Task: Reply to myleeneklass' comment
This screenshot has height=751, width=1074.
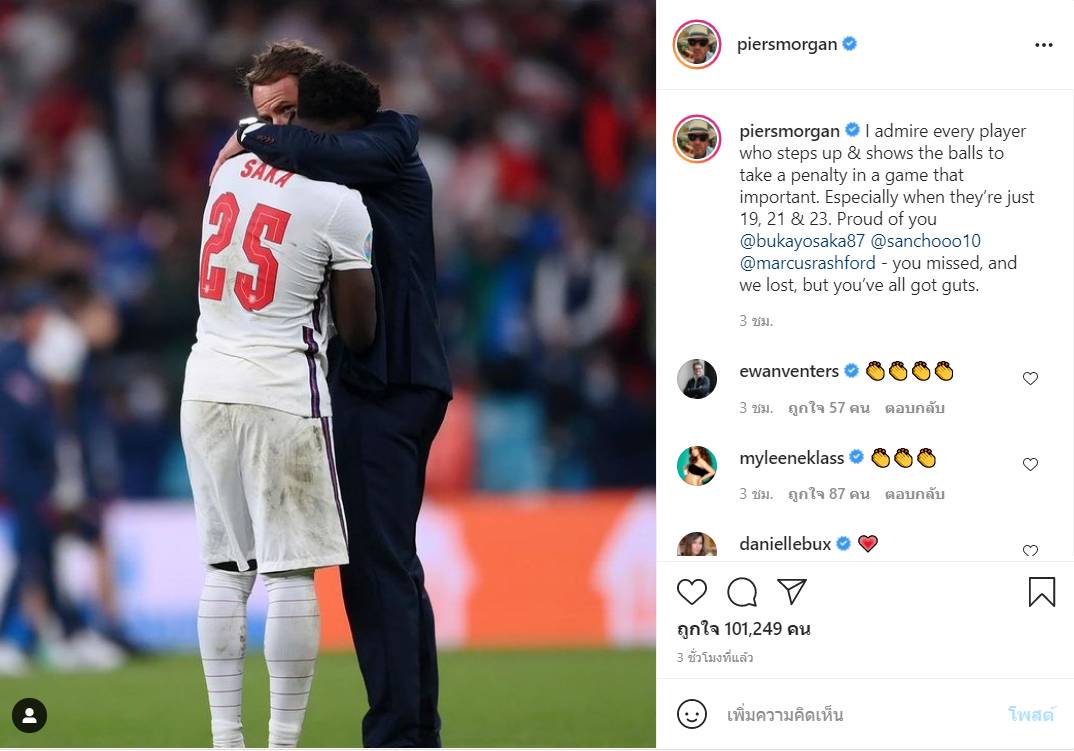Action: (914, 494)
